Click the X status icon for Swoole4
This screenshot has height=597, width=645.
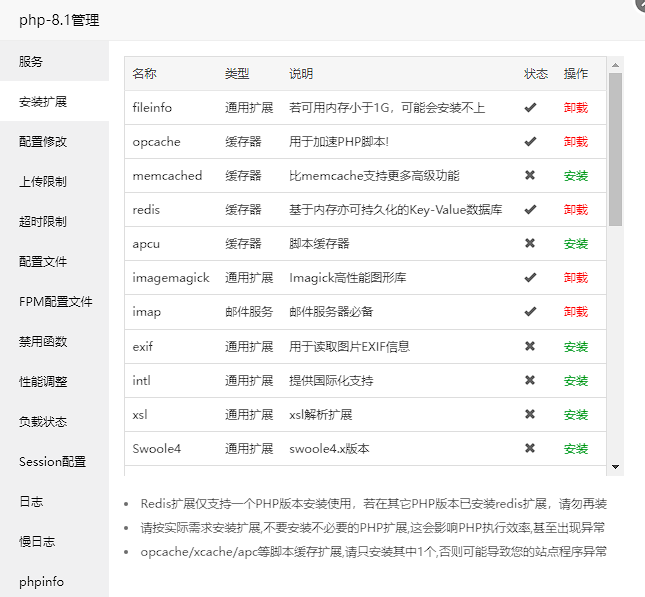pos(530,448)
